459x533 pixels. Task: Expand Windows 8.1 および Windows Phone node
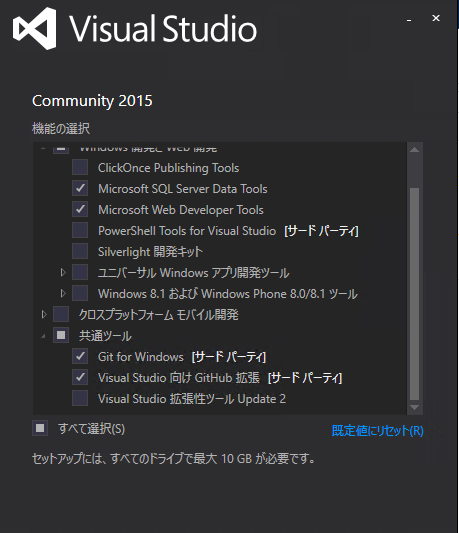click(63, 293)
